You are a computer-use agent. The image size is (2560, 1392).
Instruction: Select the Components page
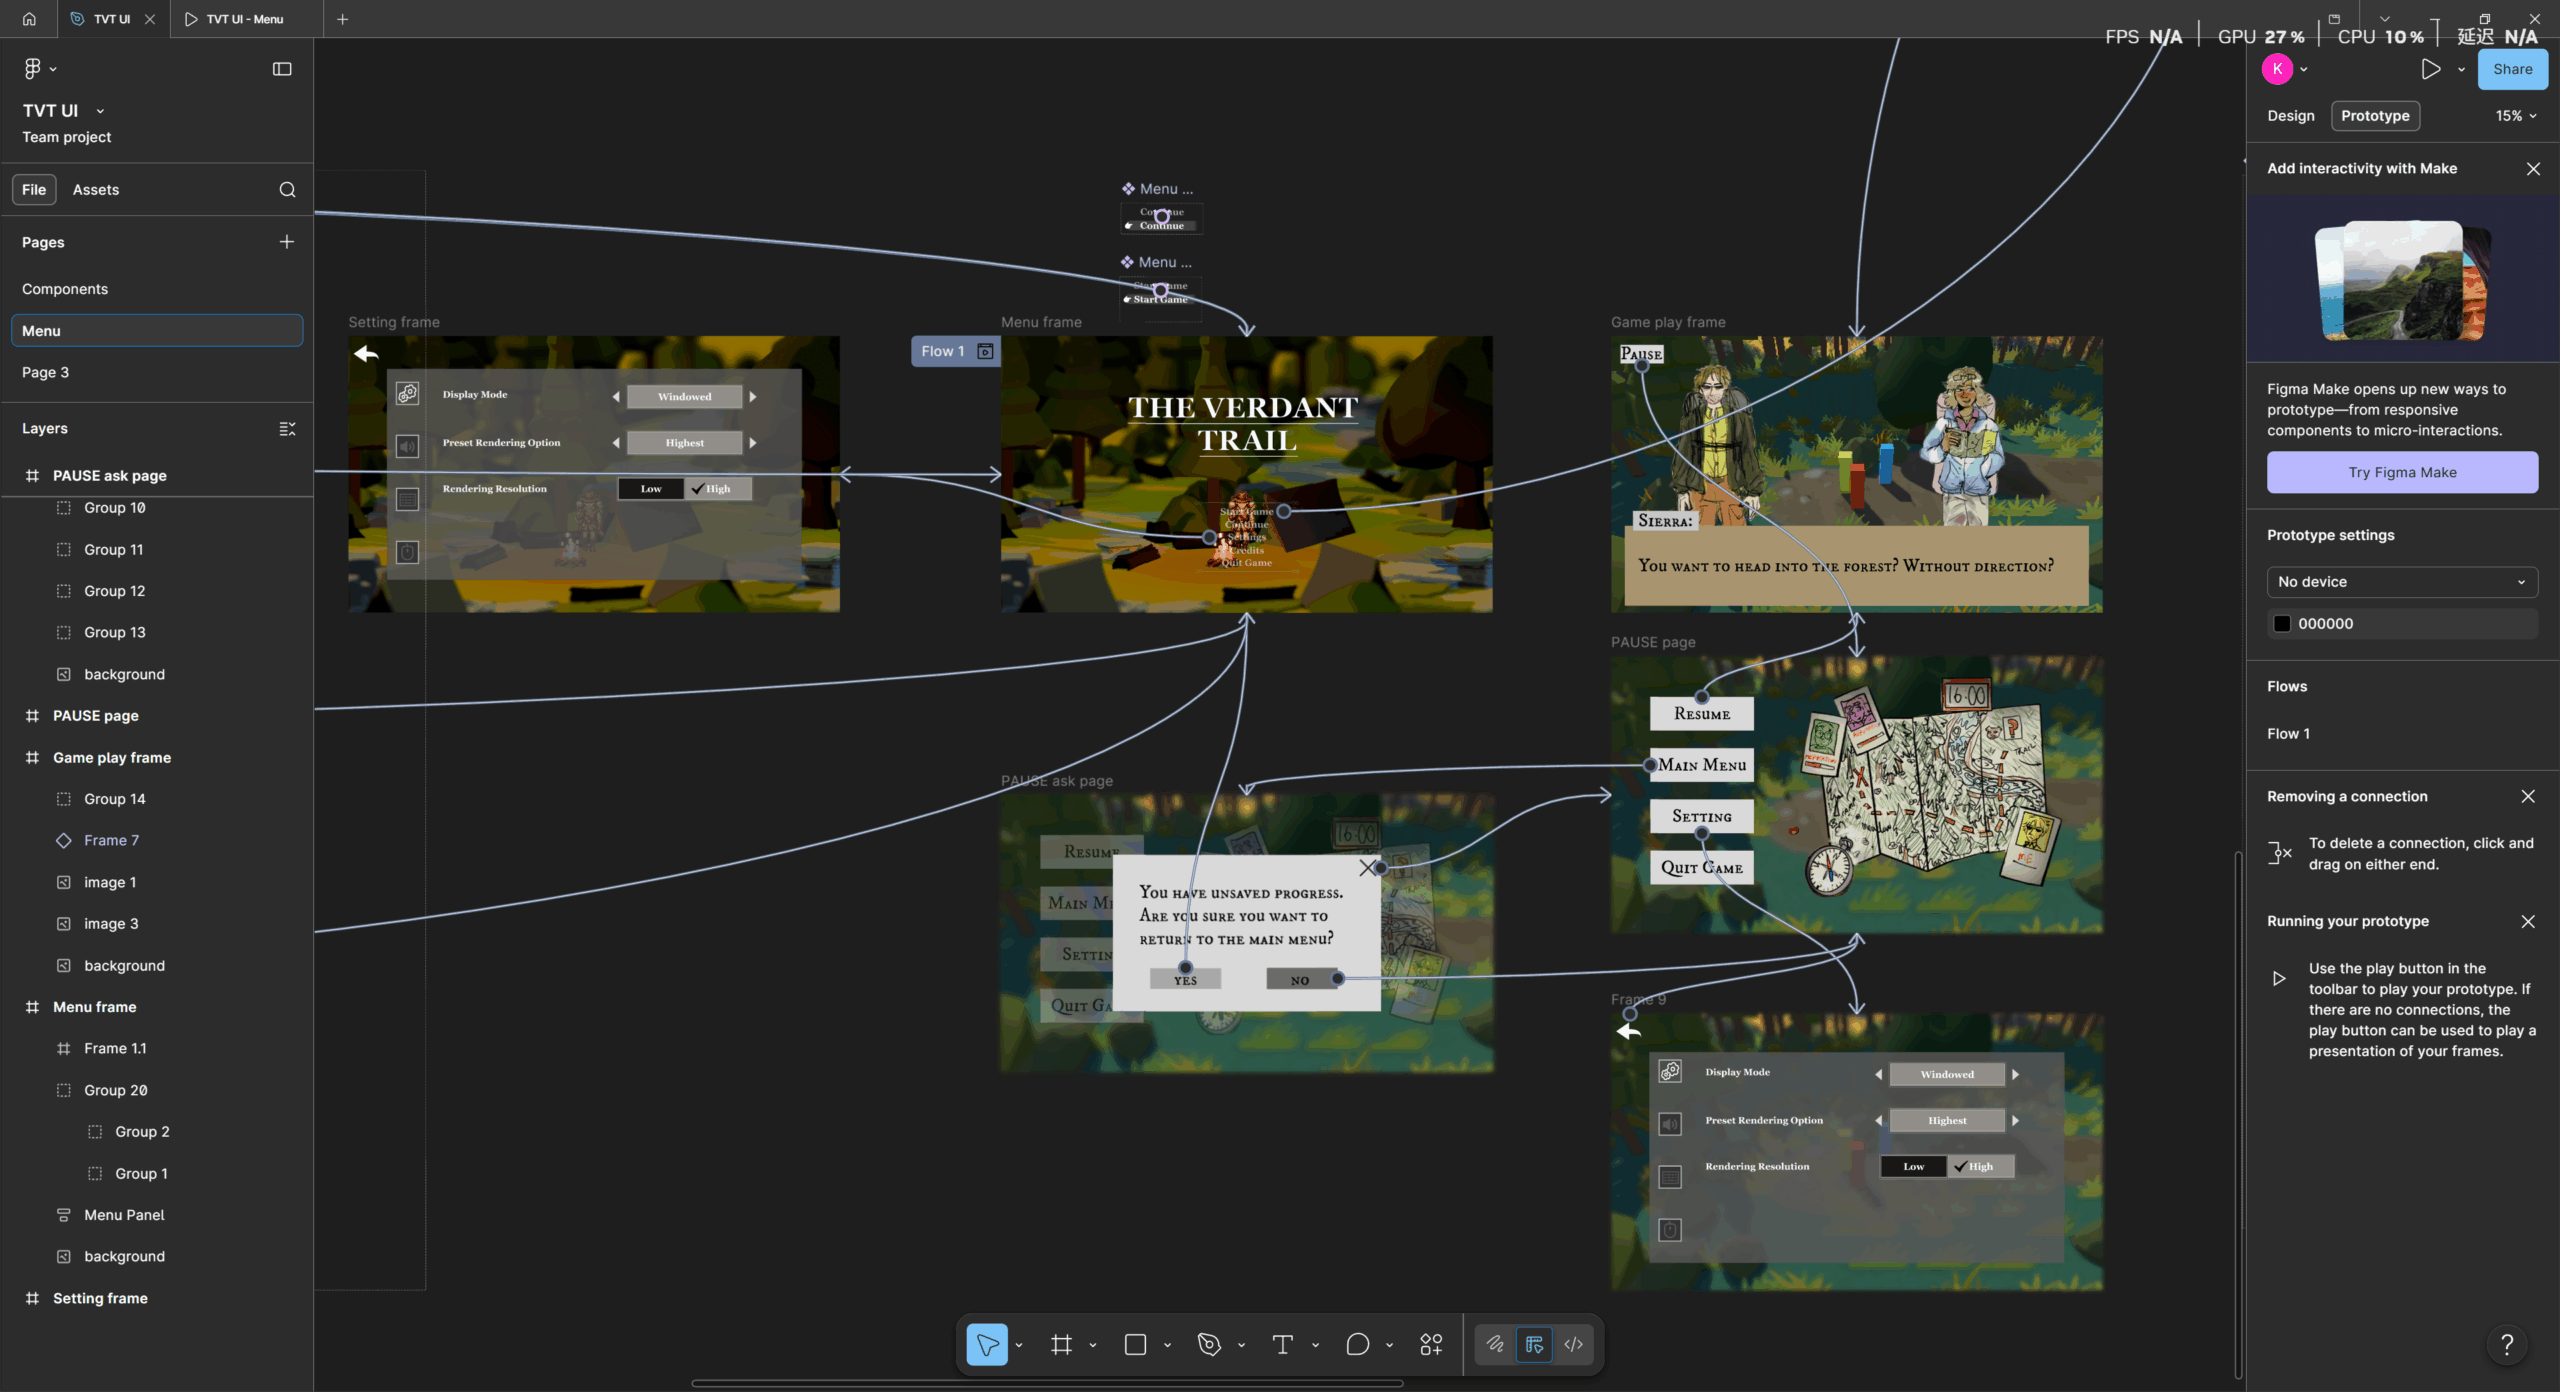[157, 289]
